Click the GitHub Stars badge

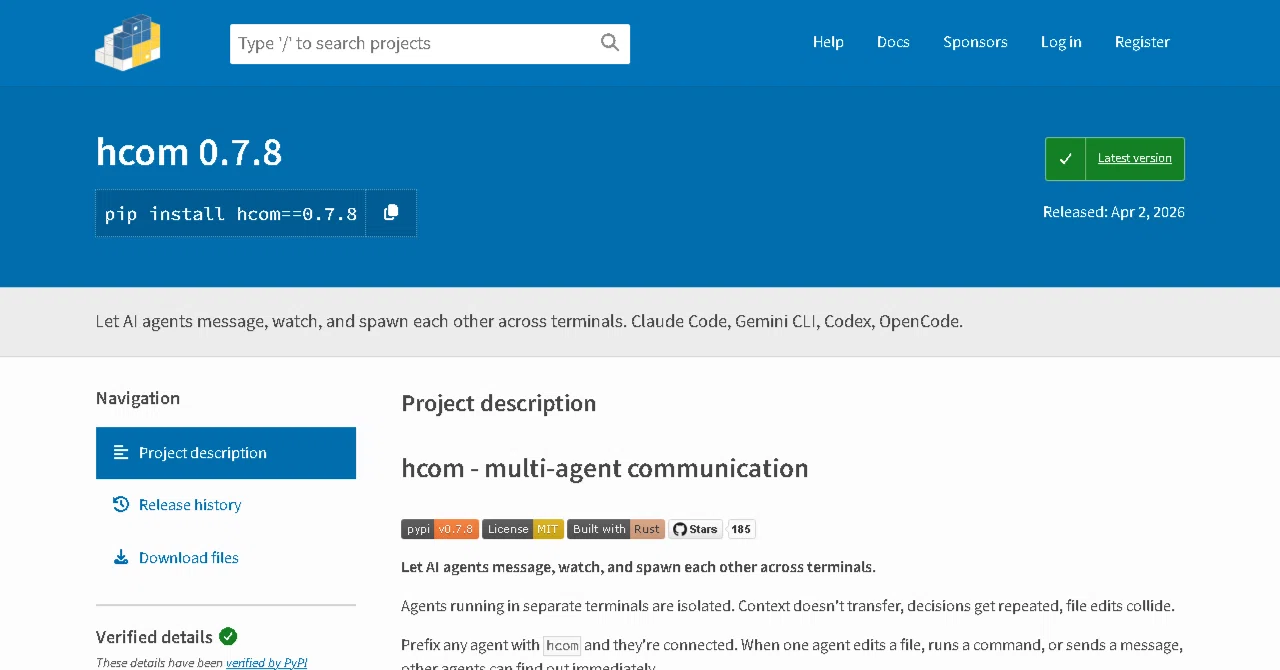tap(695, 529)
